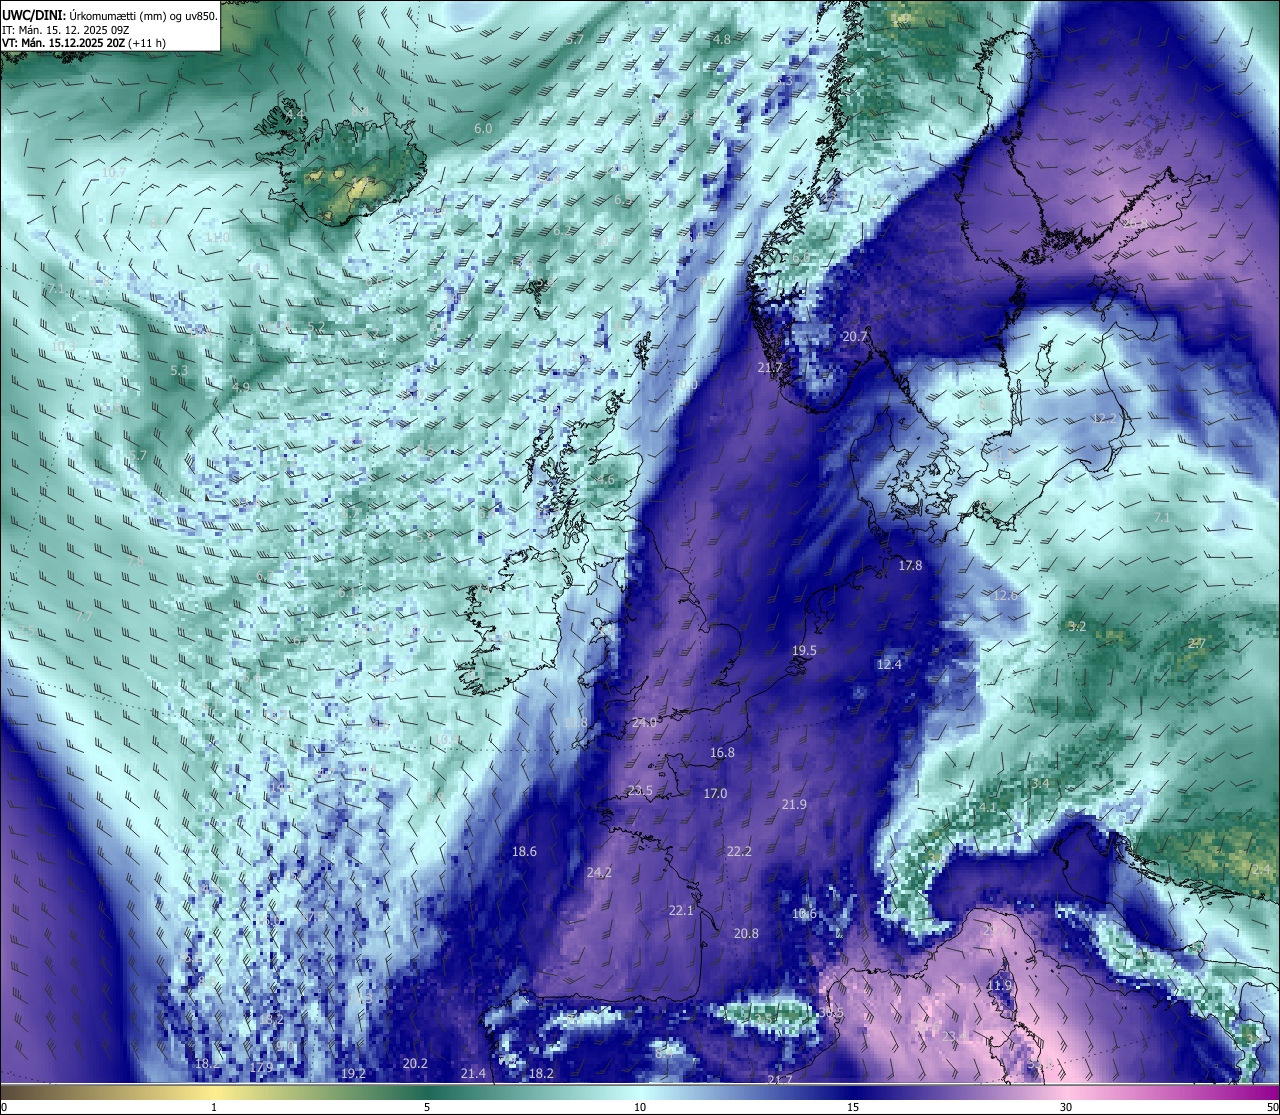Click the 11.9 value label
1280x1115 pixels.
[999, 986]
